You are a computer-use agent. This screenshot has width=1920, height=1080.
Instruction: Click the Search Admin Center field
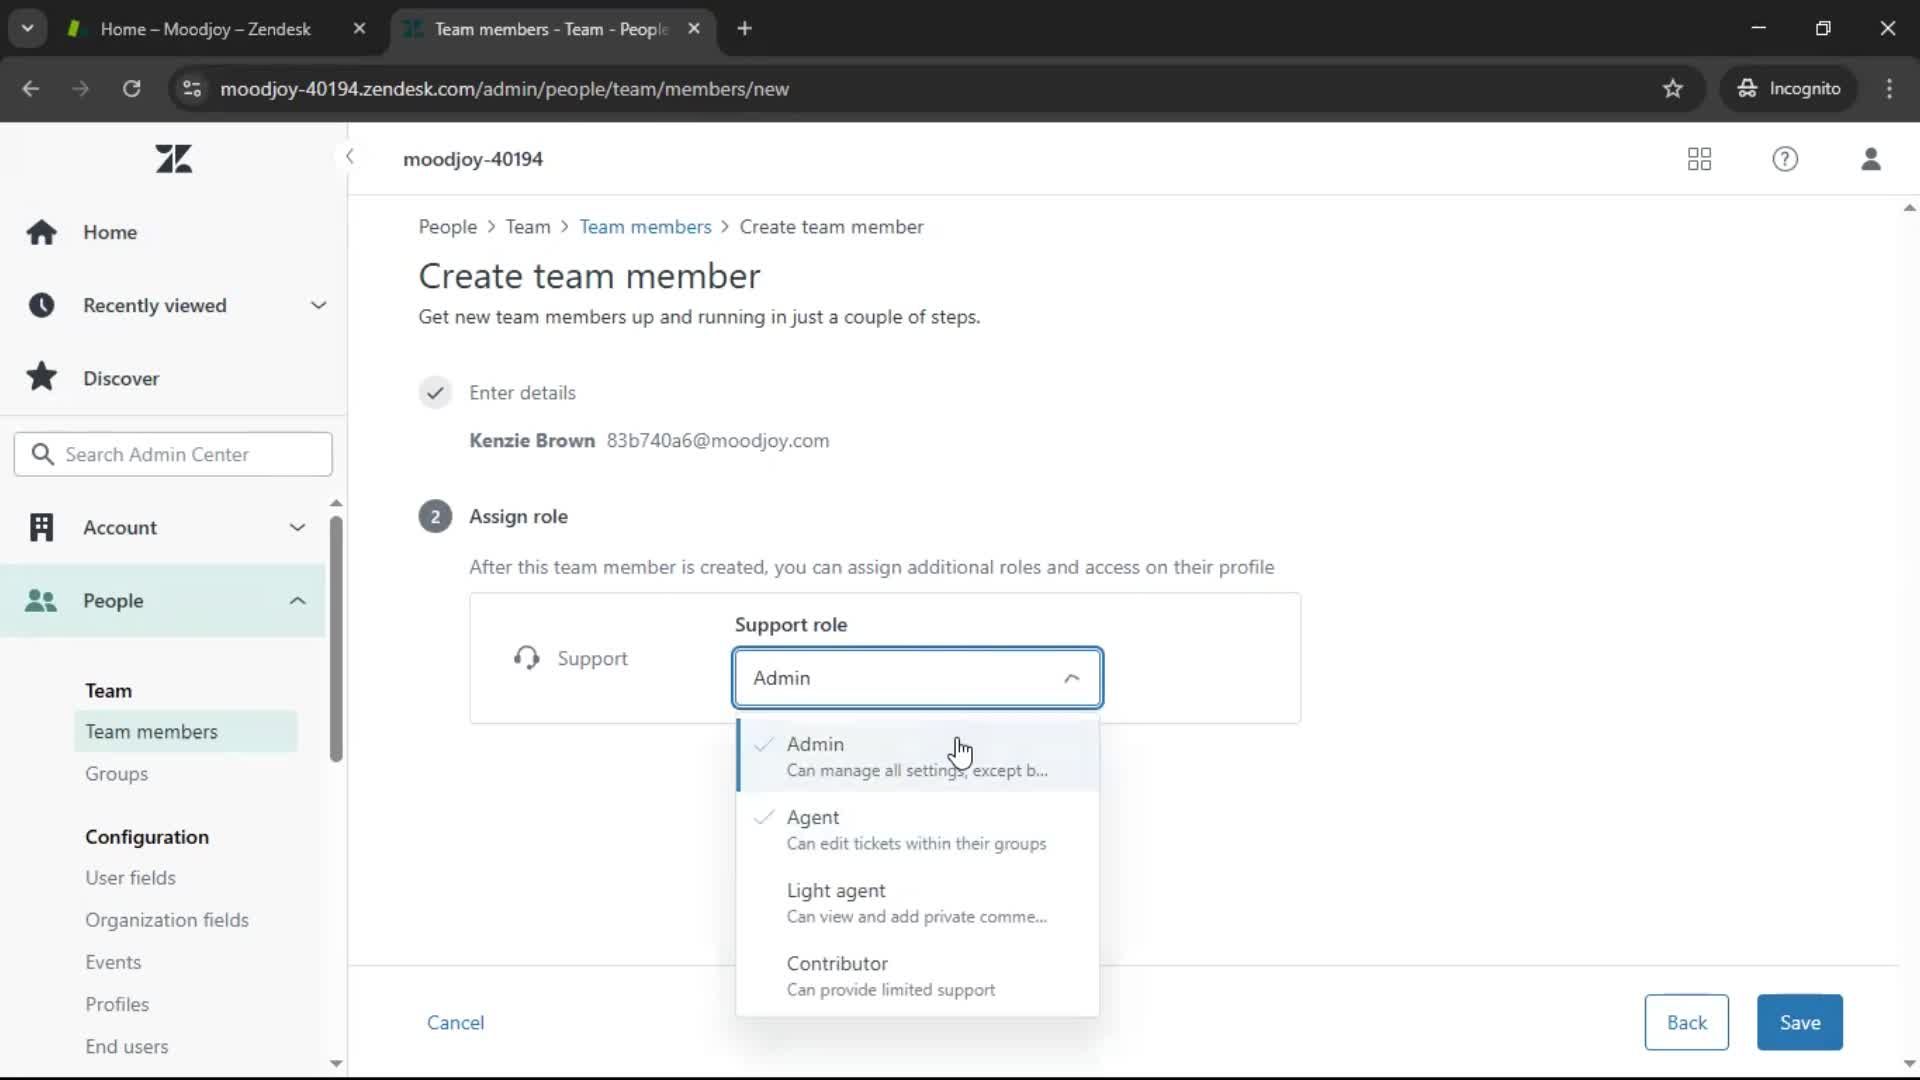[x=173, y=454]
